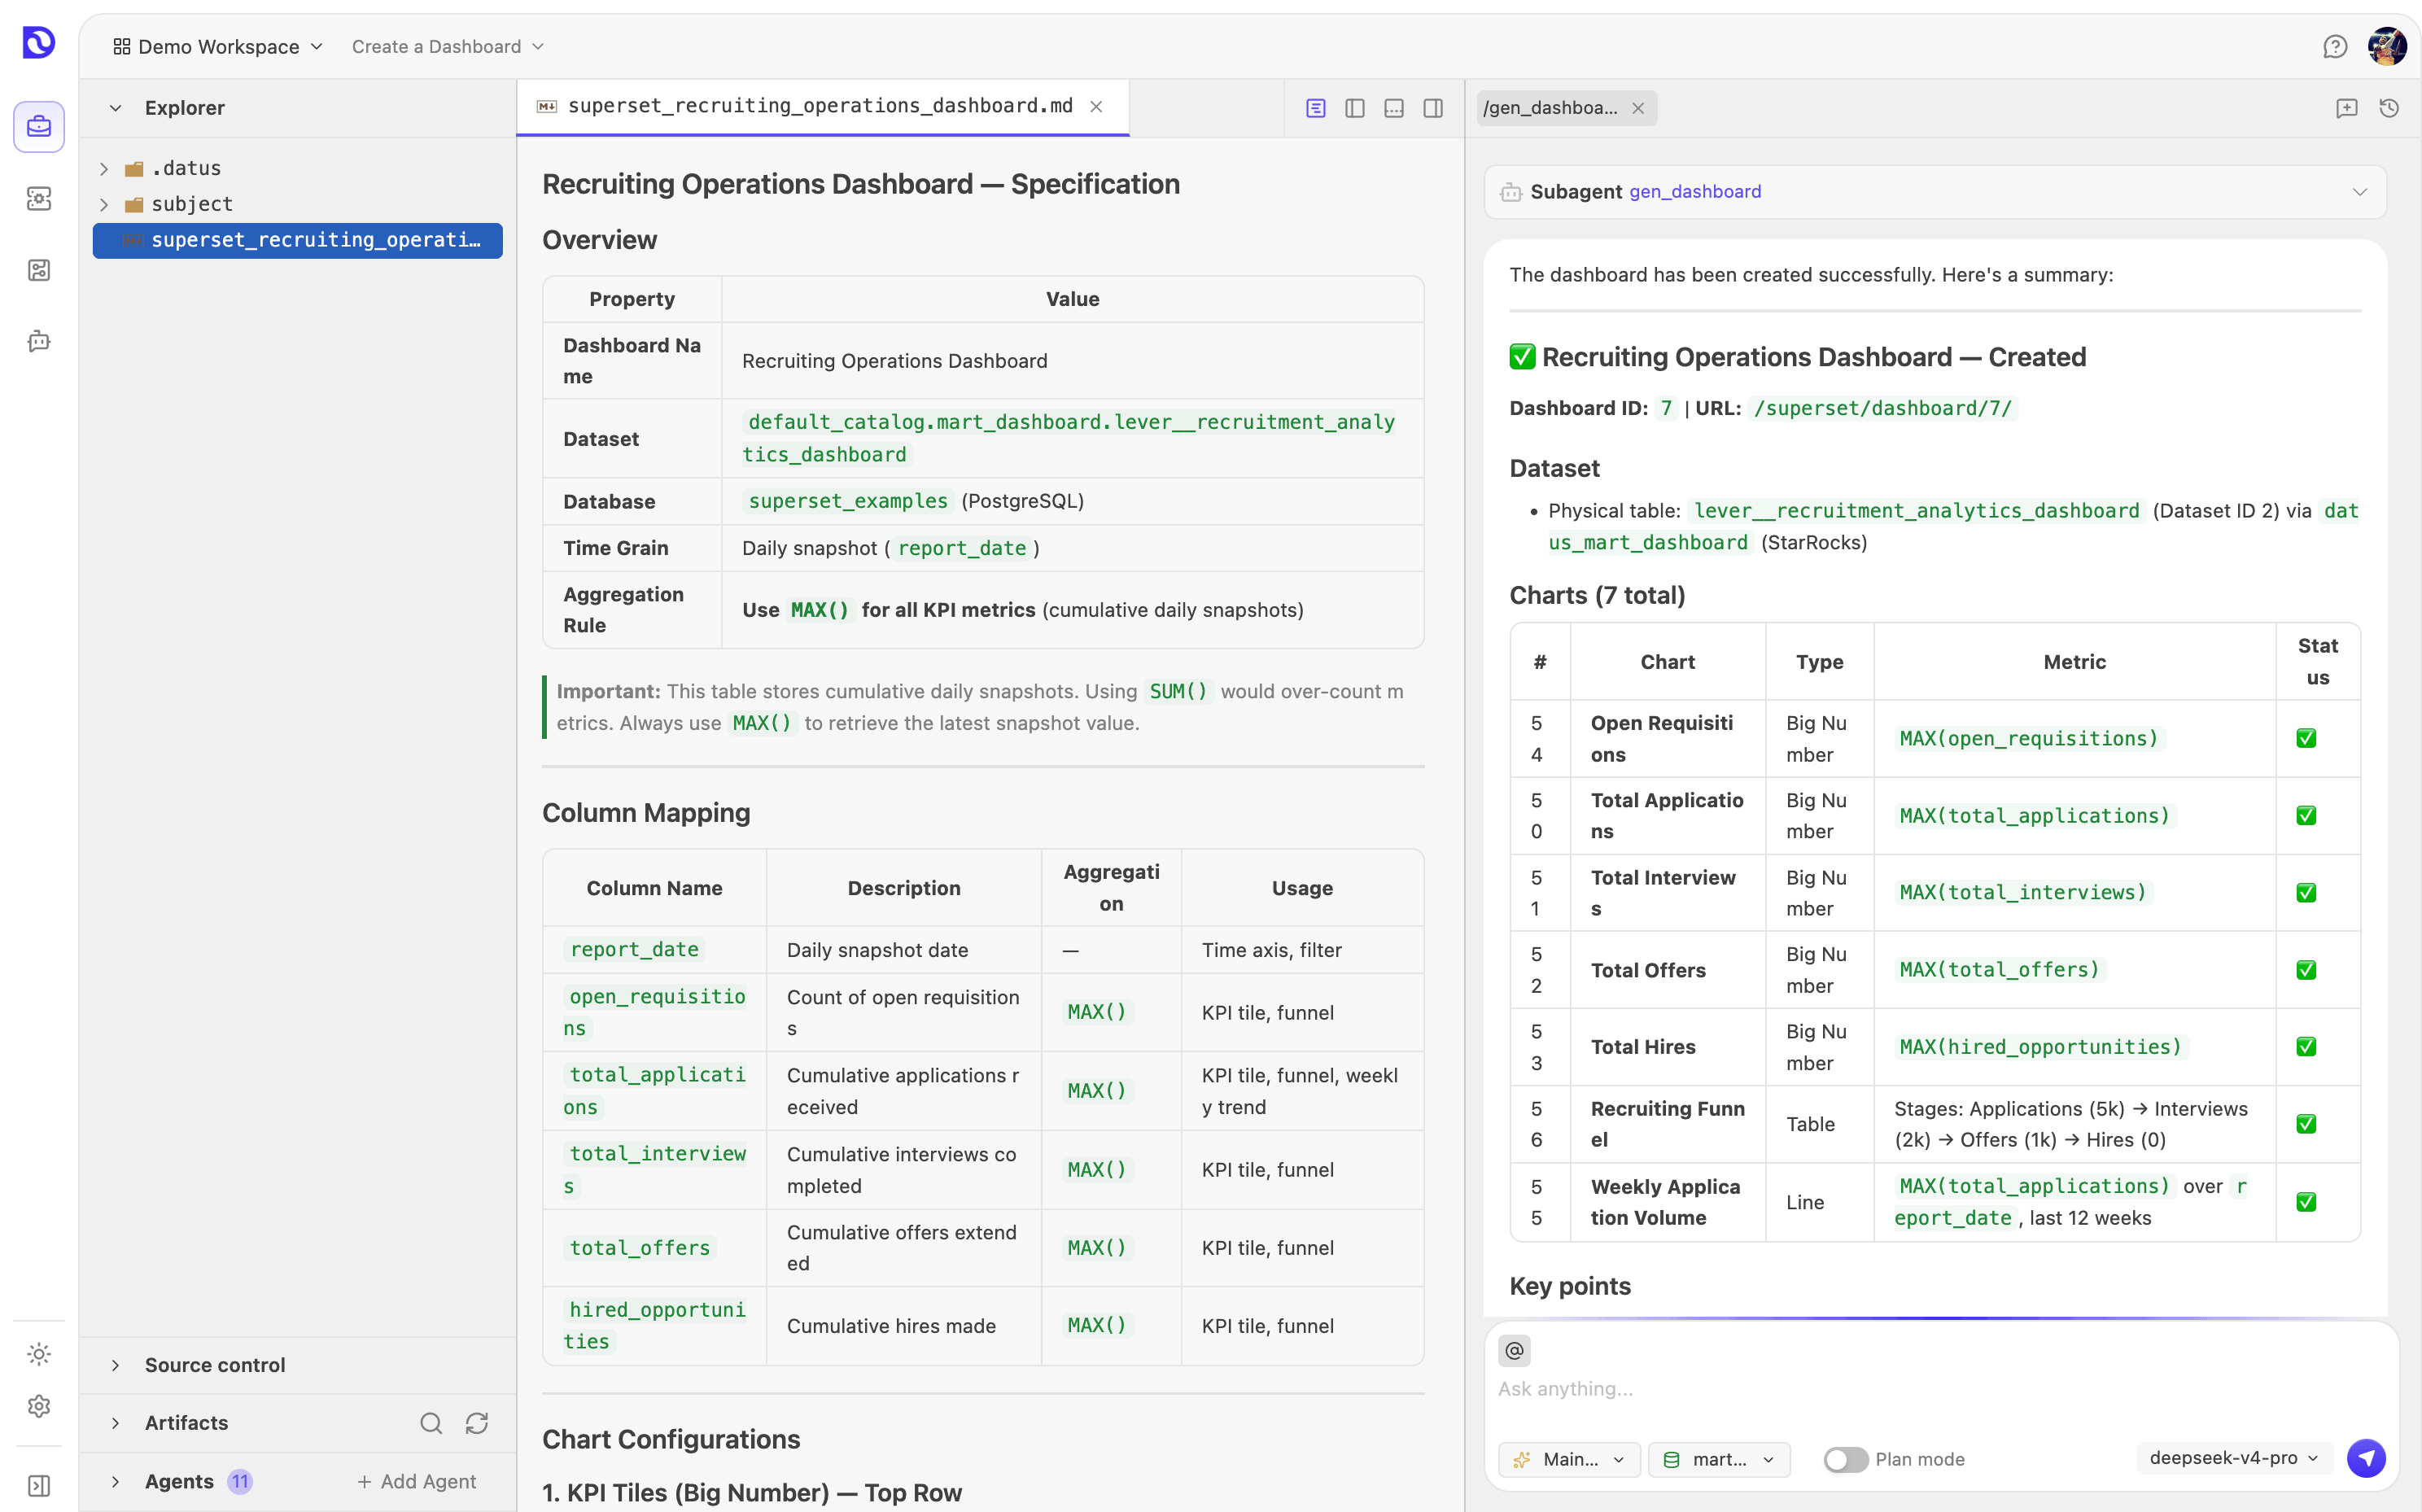Expand Agents section
The image size is (2422, 1512).
tap(116, 1481)
